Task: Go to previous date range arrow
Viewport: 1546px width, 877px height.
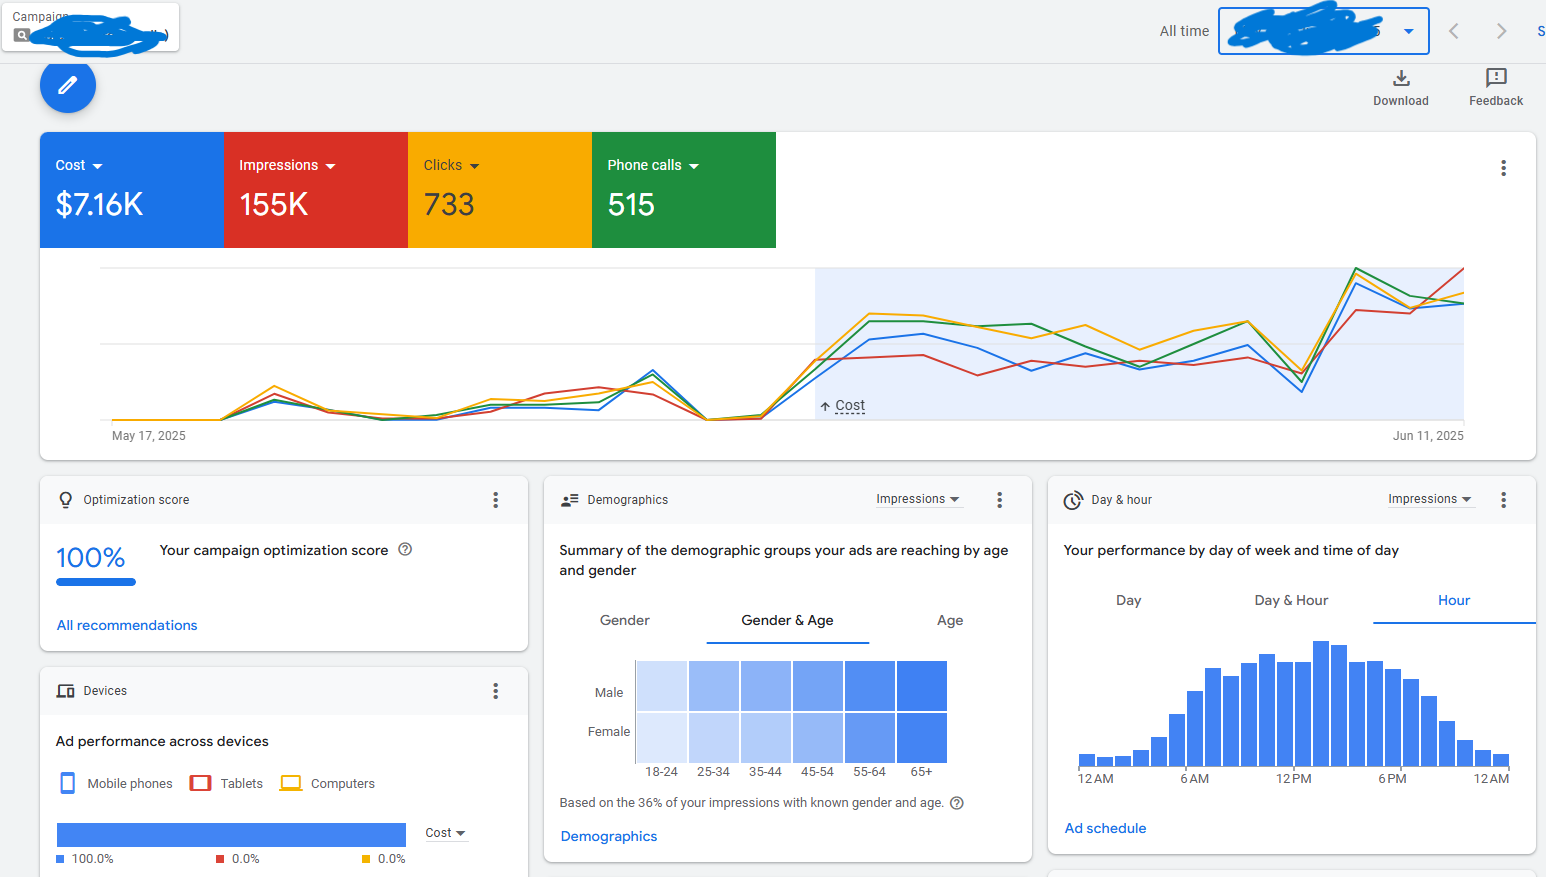Action: [x=1453, y=31]
